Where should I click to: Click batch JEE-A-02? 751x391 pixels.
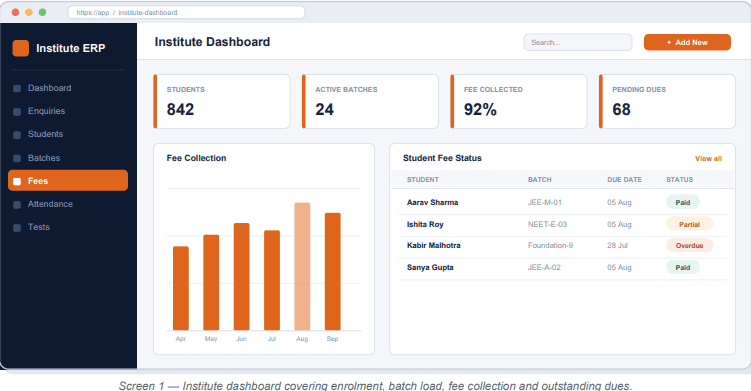tap(544, 267)
